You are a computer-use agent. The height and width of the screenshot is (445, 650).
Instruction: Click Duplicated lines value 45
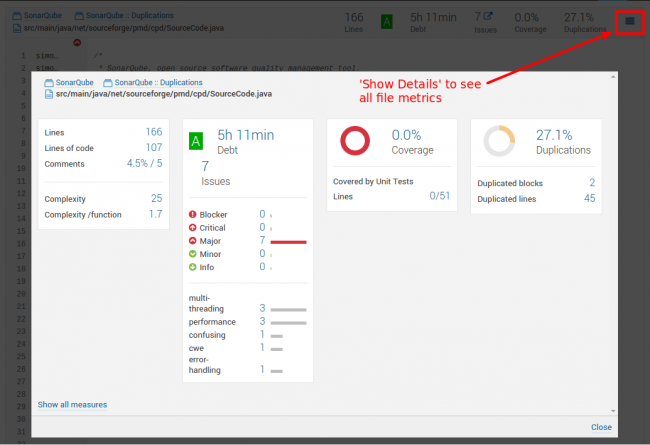click(589, 198)
